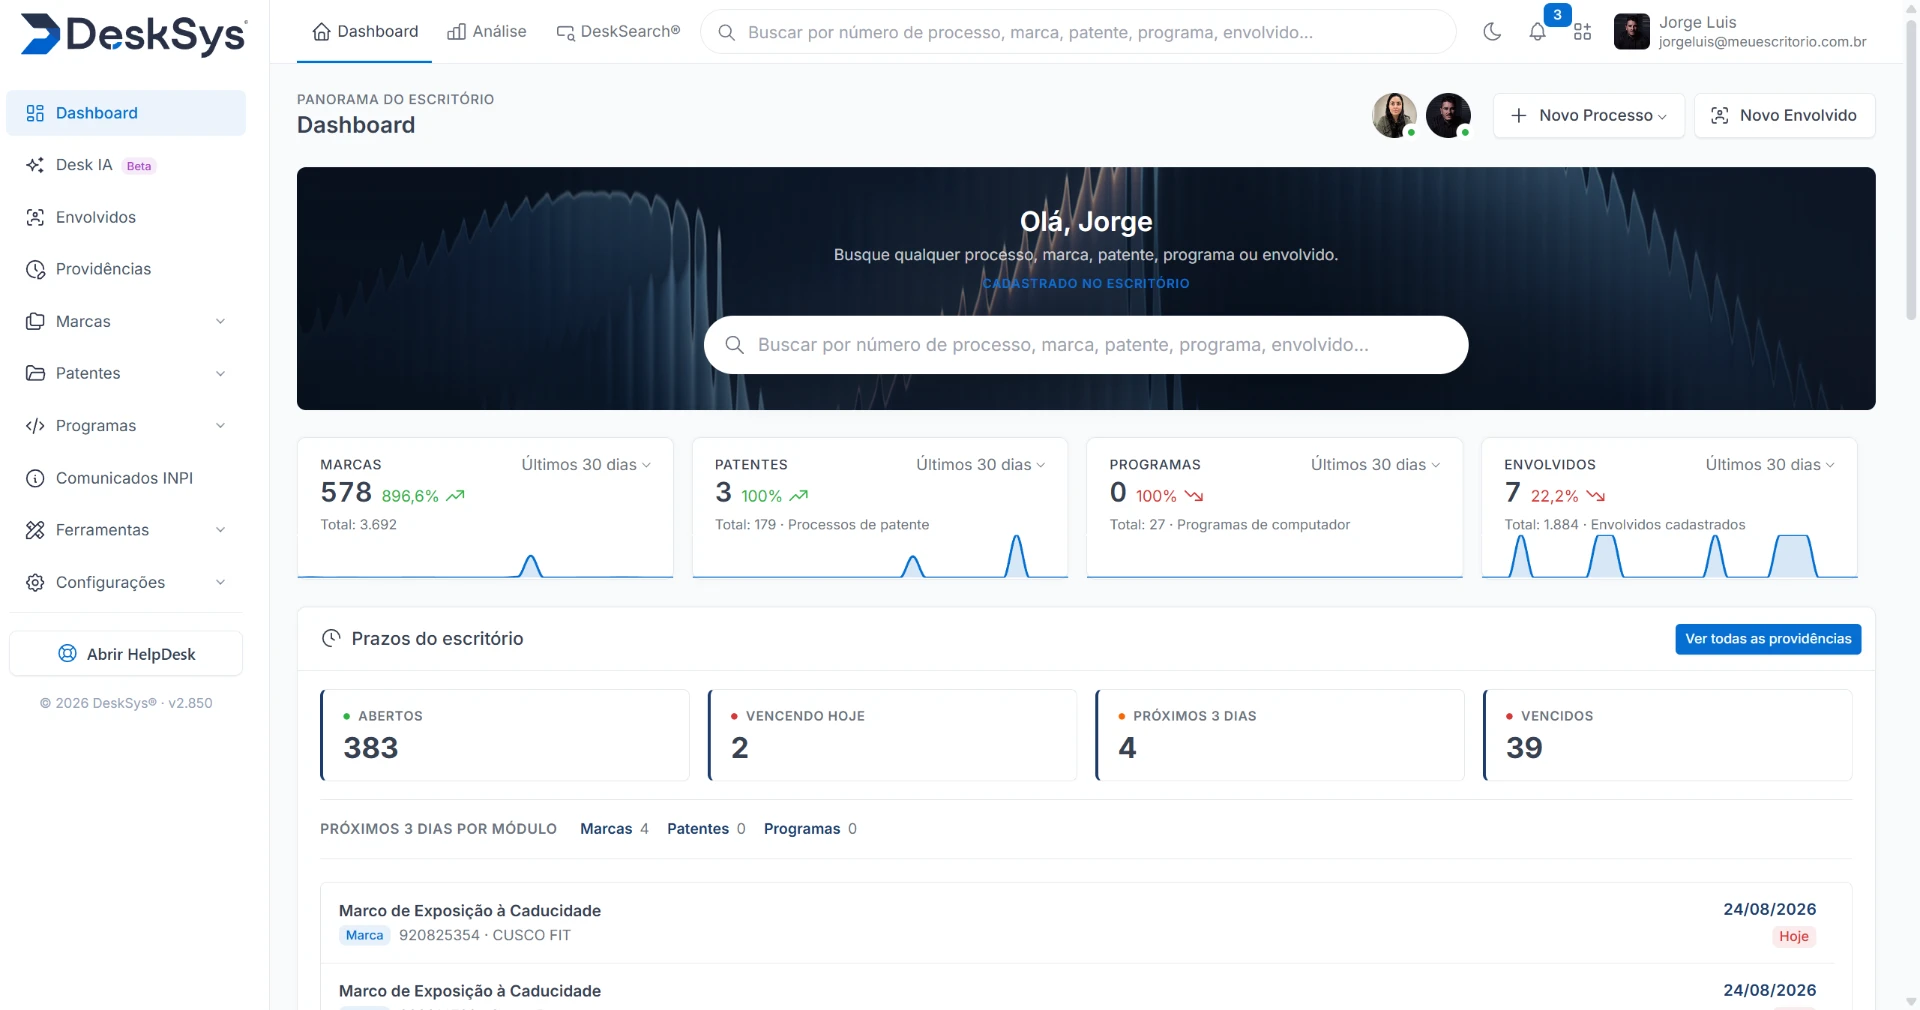The image size is (1920, 1010).
Task: Click the Providências sidebar clock icon
Action: [35, 269]
